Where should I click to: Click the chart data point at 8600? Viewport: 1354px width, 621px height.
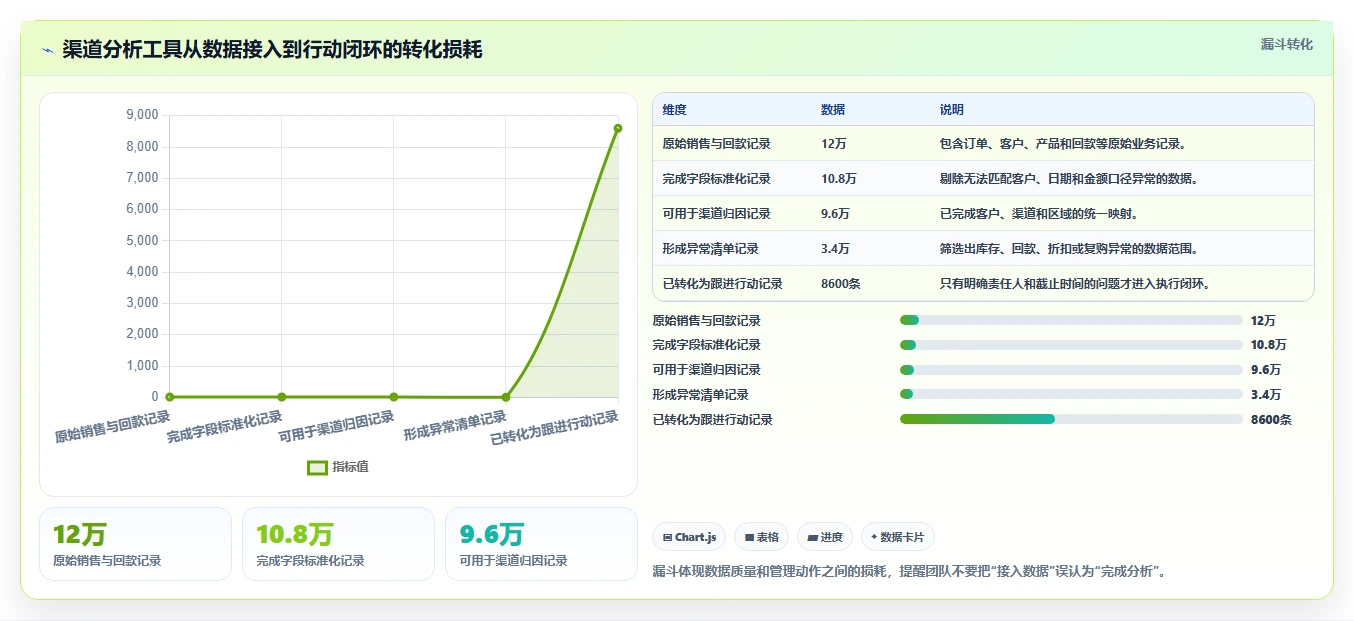[618, 128]
